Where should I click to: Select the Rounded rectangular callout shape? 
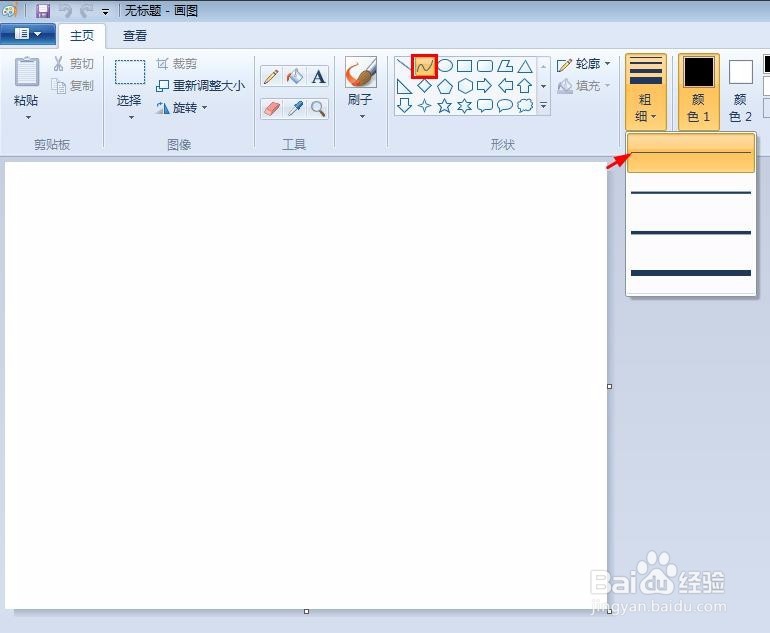[485, 106]
